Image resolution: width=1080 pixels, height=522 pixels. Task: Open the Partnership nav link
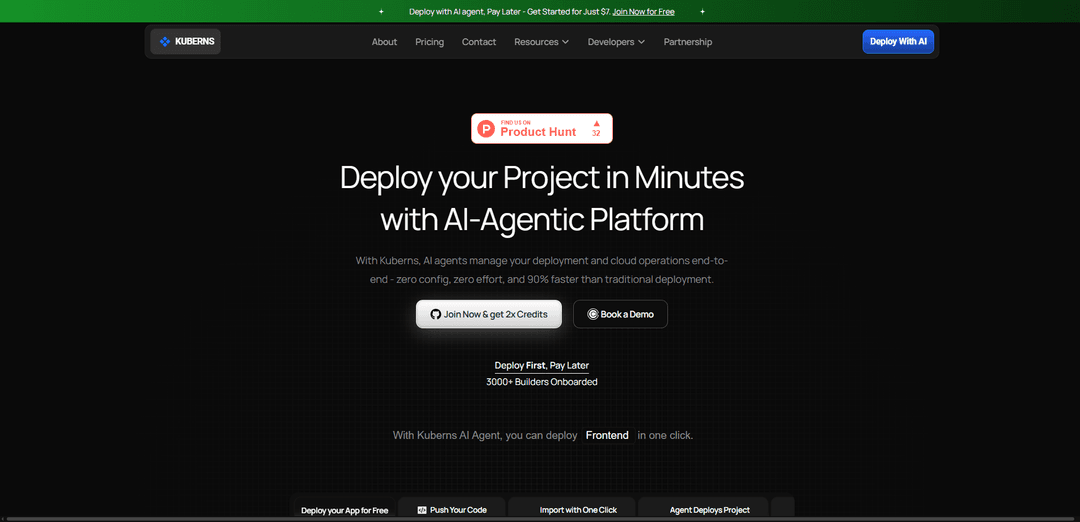[688, 42]
